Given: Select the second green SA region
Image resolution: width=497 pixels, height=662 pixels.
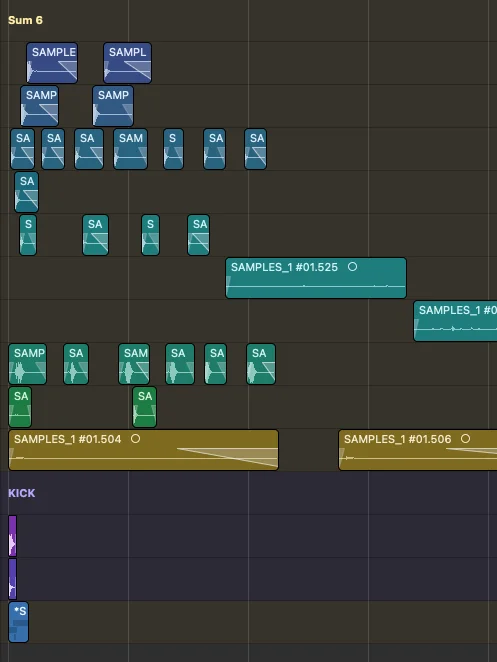Looking at the screenshot, I should [x=144, y=407].
